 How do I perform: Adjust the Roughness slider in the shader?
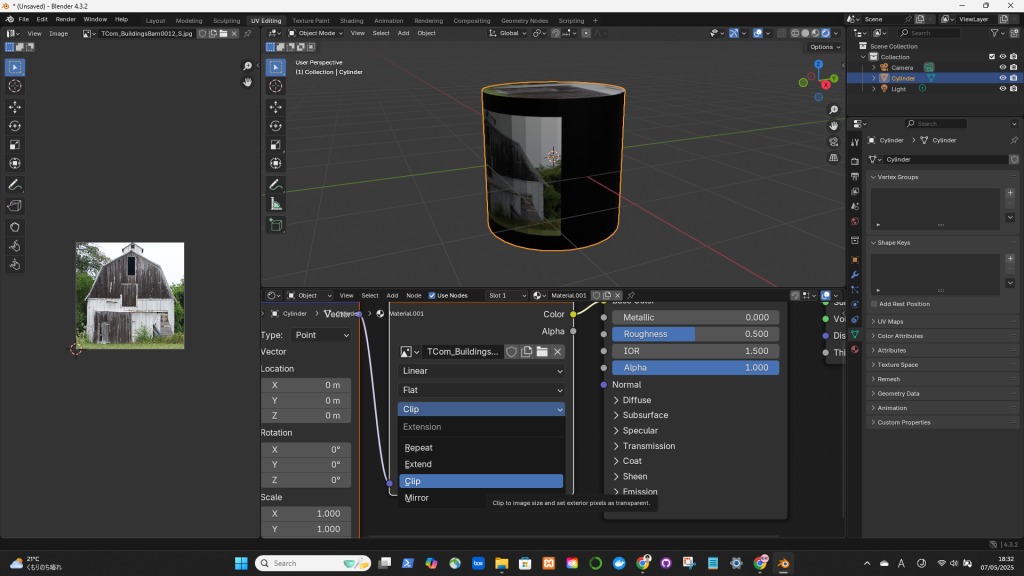point(695,334)
